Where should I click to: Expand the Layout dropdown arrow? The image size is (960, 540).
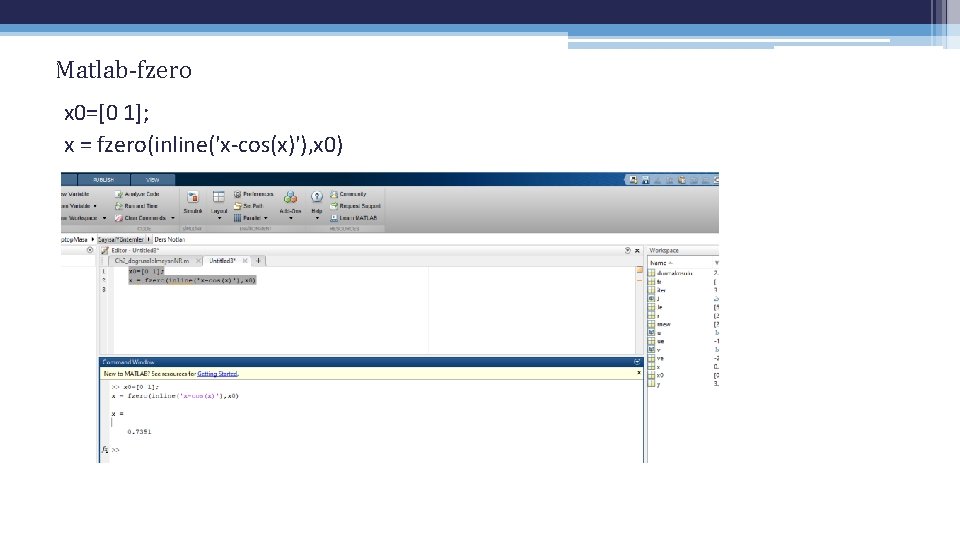(x=219, y=219)
